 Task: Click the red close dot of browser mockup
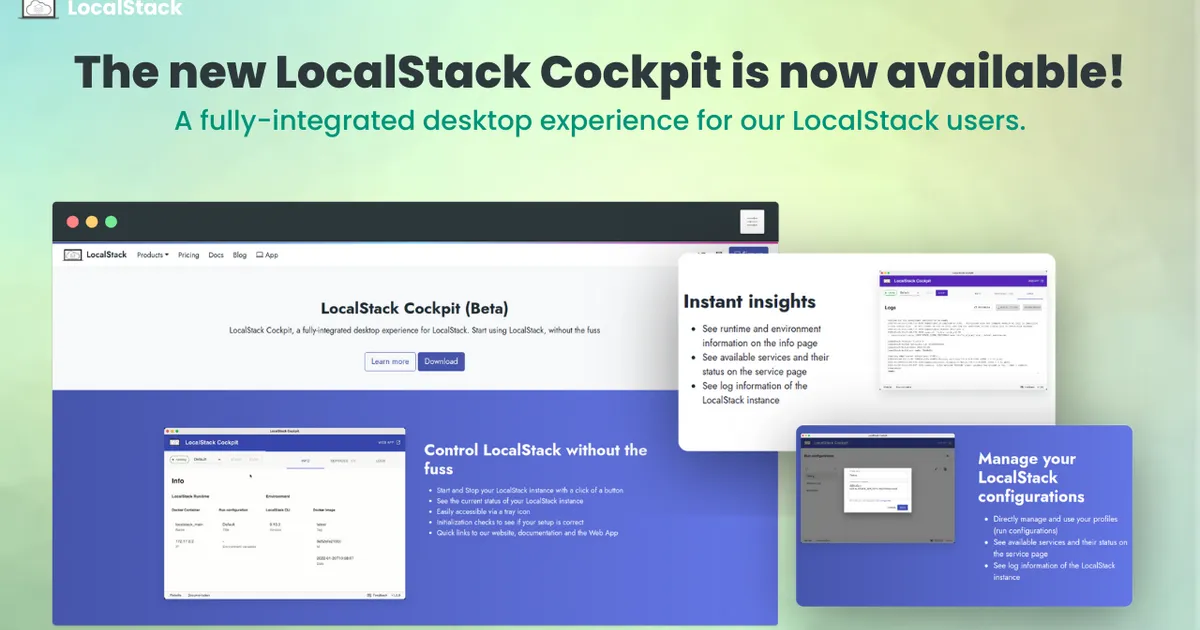click(x=72, y=222)
